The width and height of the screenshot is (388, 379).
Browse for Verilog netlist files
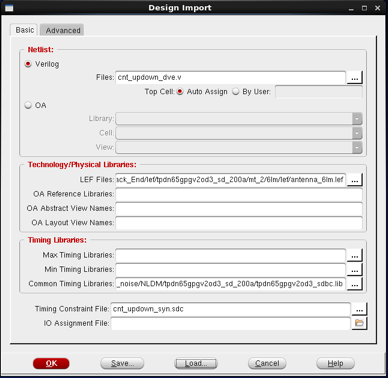[x=355, y=78]
